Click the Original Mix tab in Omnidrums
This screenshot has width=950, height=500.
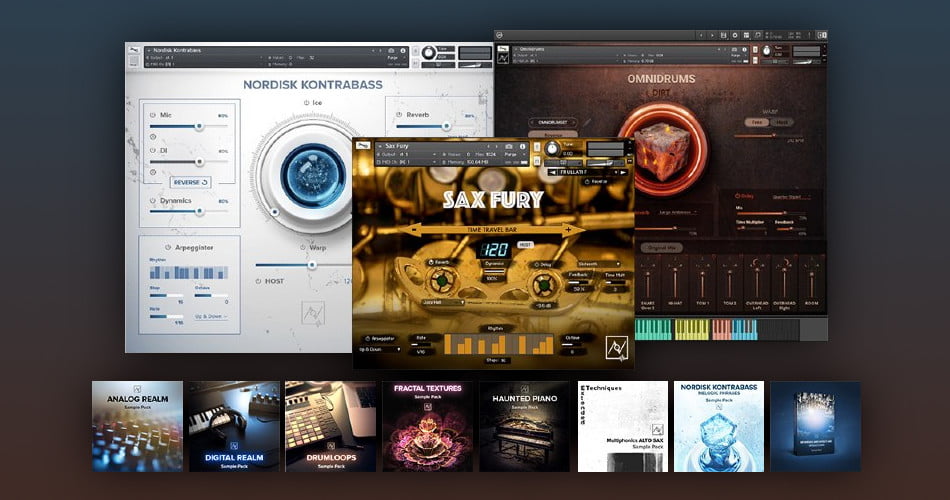[x=660, y=246]
